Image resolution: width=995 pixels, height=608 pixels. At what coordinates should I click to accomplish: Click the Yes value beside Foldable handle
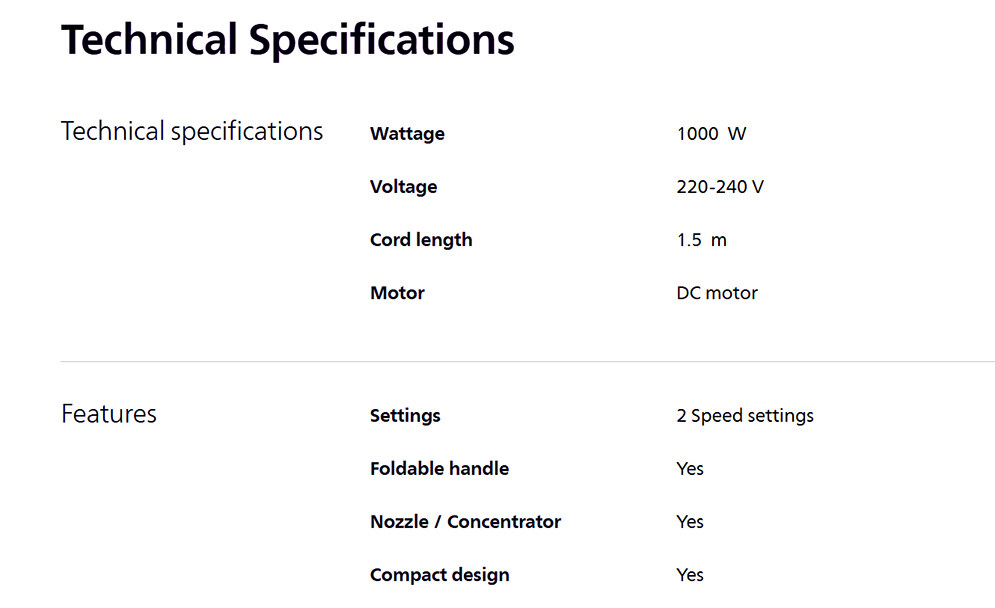click(x=690, y=469)
